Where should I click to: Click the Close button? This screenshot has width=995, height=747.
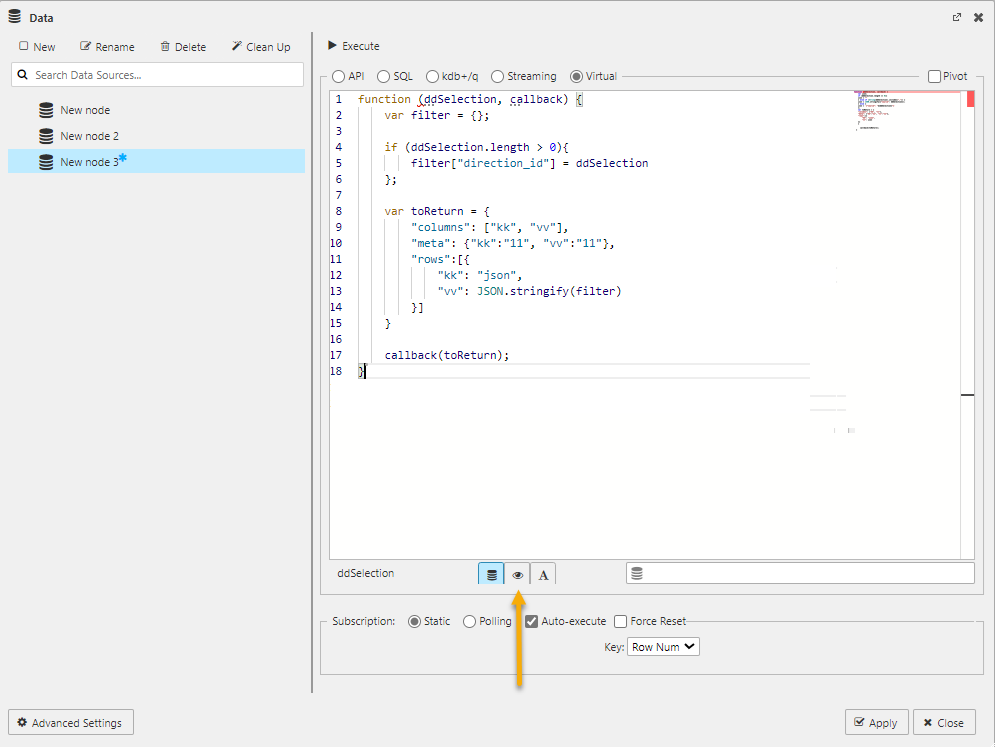(x=944, y=722)
